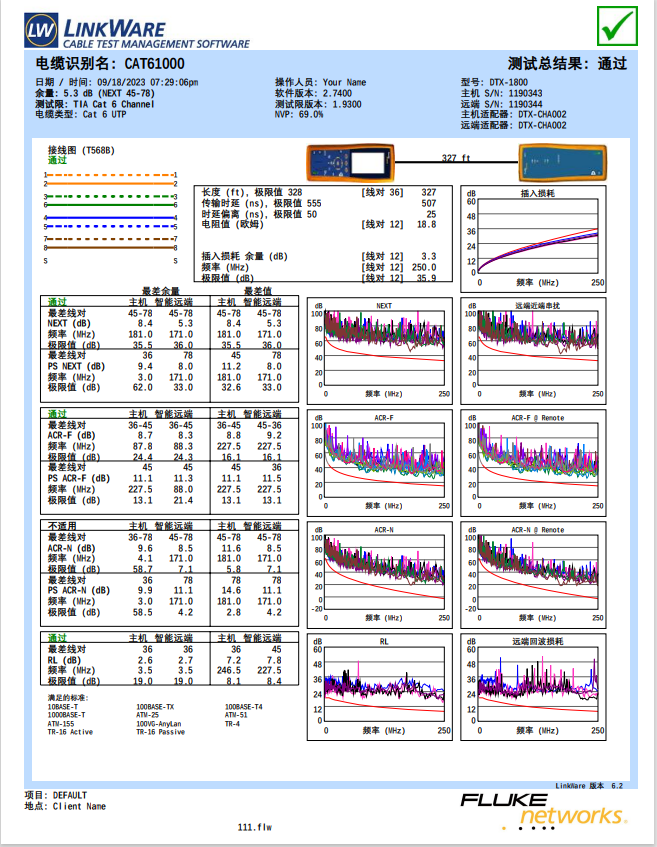Click 不适用 in the ACR-N results table
Screen dimensions: 657x847
point(62,526)
